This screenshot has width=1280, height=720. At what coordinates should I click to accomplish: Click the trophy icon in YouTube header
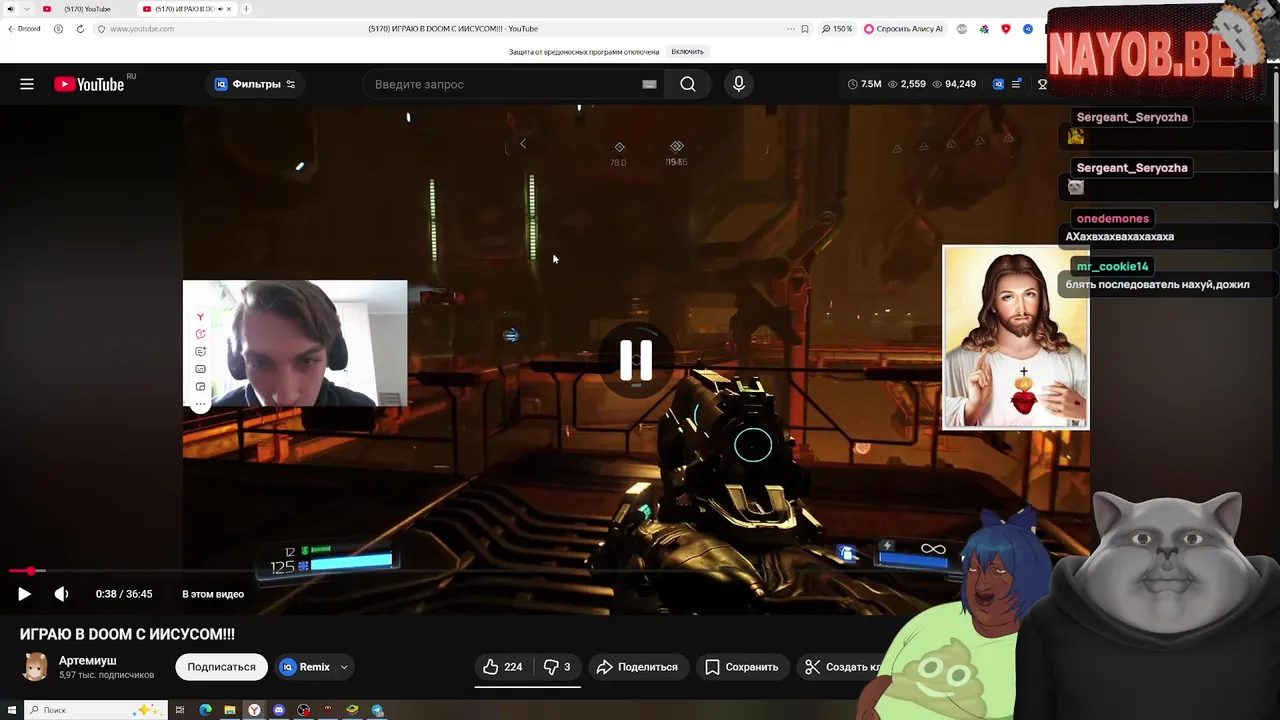pos(1042,84)
